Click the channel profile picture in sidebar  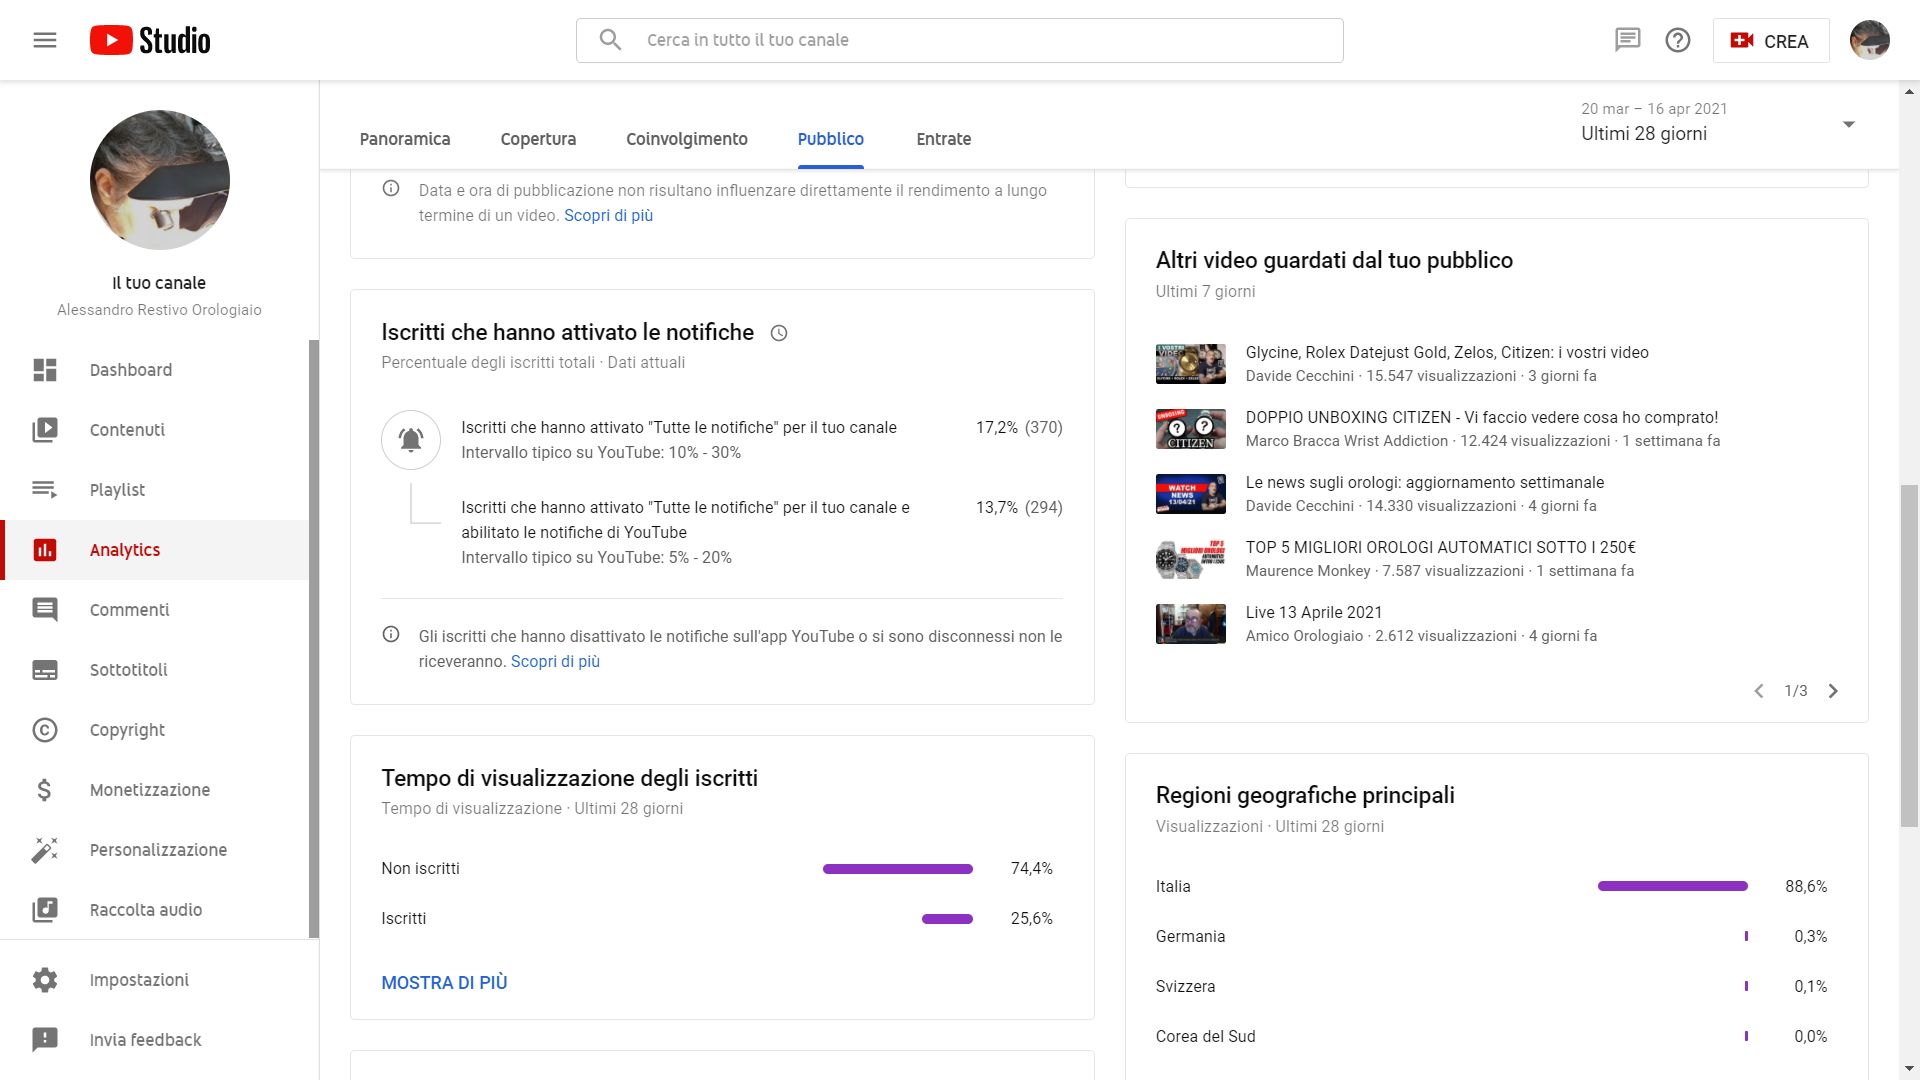[160, 180]
